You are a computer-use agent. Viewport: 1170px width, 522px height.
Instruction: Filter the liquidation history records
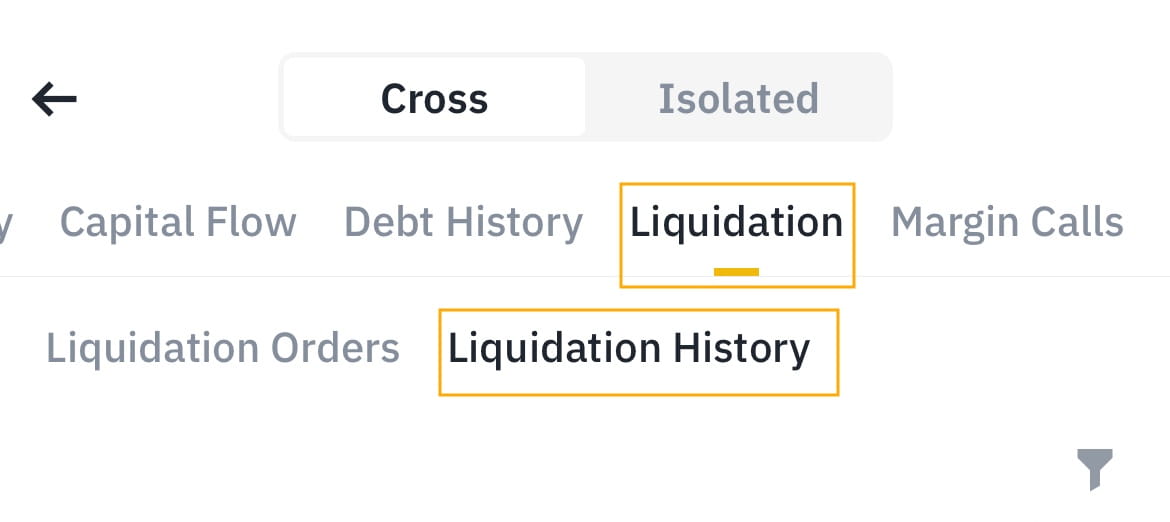pyautogui.click(x=1094, y=469)
